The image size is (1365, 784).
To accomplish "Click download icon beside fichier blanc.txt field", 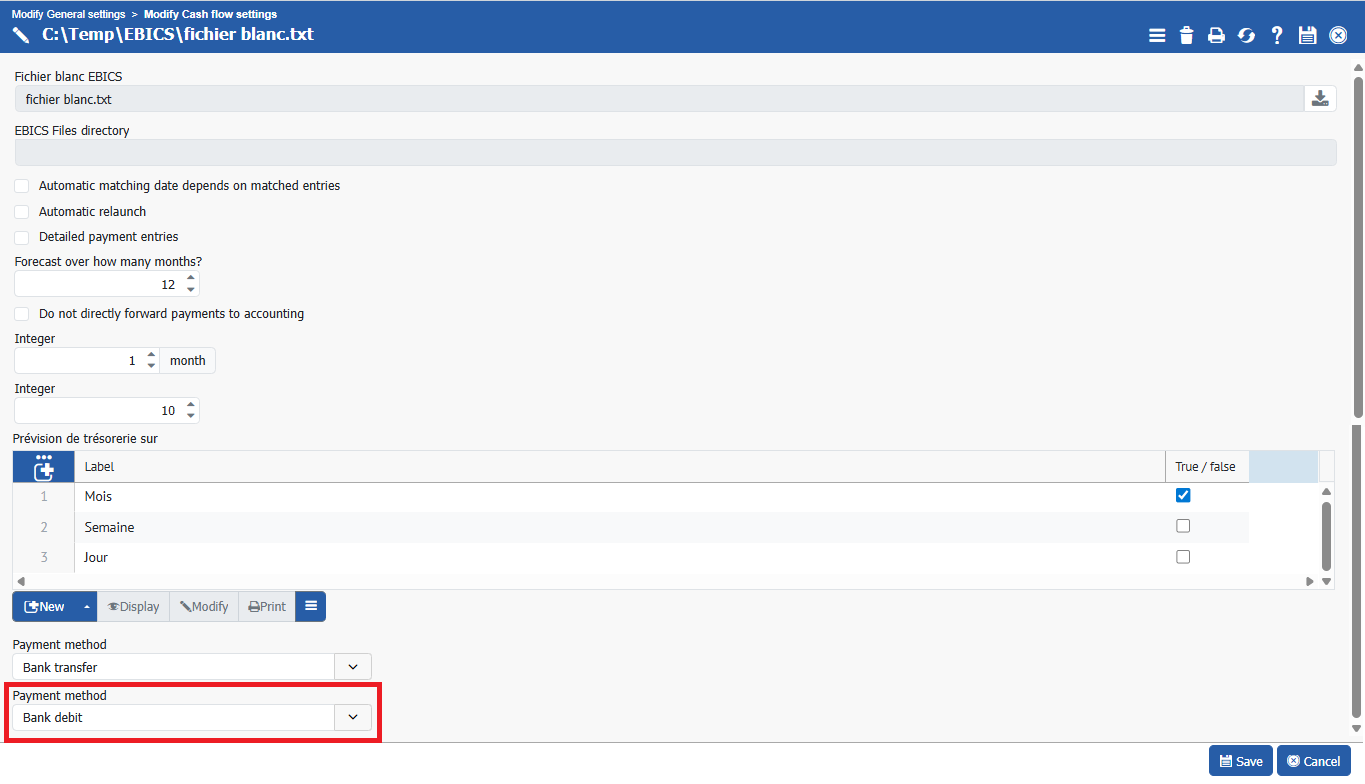I will pyautogui.click(x=1320, y=99).
